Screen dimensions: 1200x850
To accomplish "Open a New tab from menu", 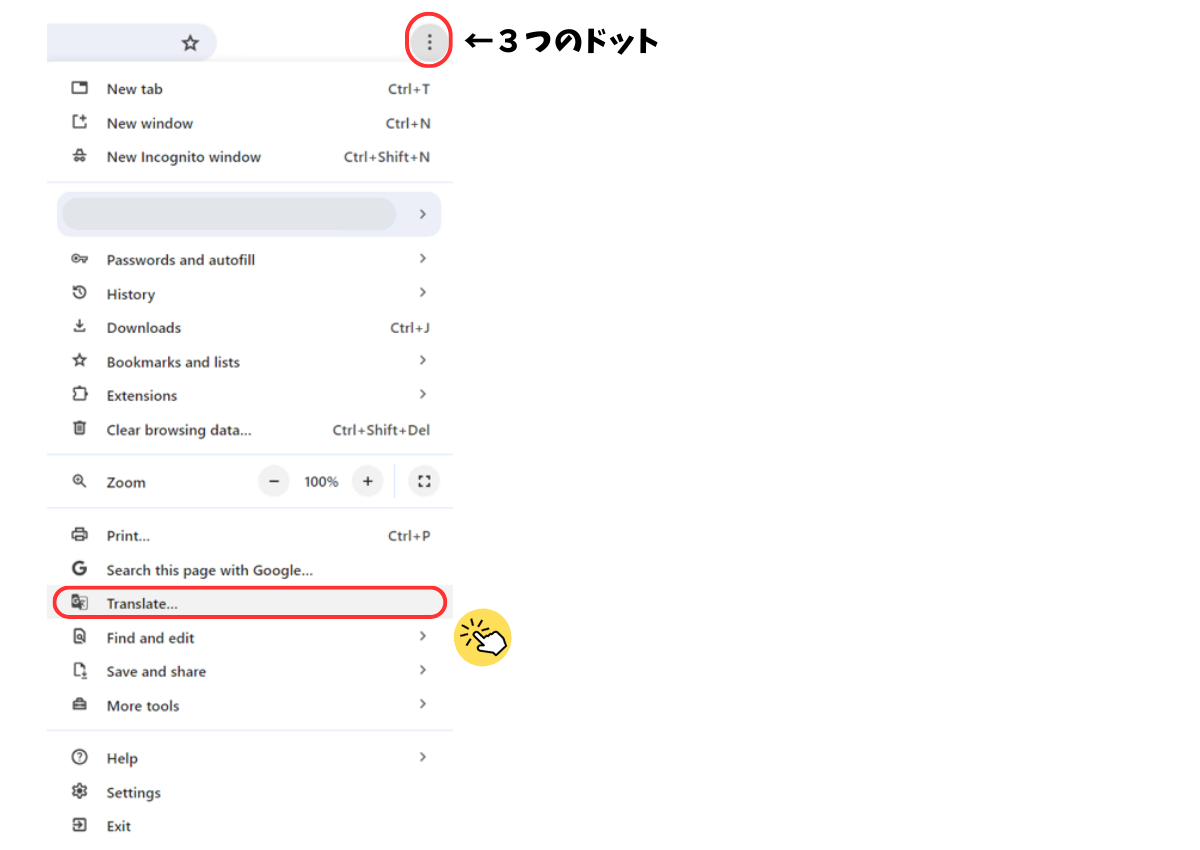I will coord(135,89).
